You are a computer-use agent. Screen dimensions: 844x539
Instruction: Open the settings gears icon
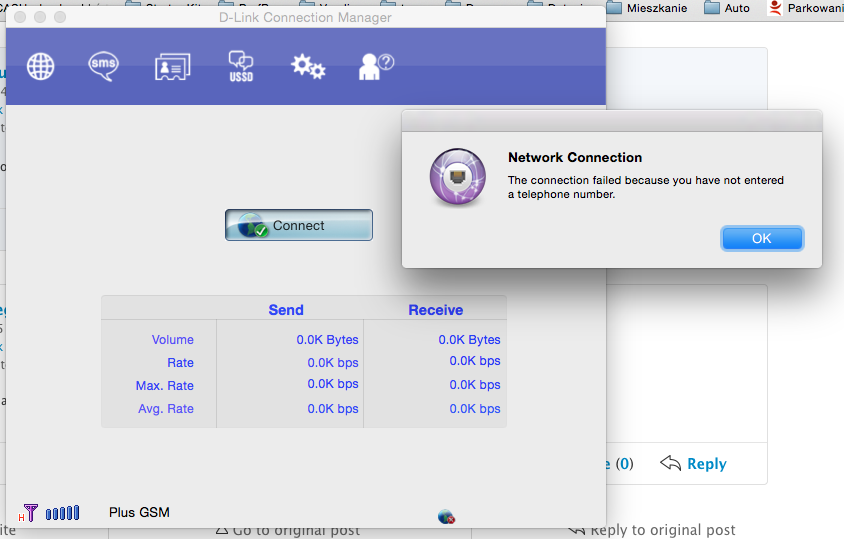pyautogui.click(x=308, y=67)
